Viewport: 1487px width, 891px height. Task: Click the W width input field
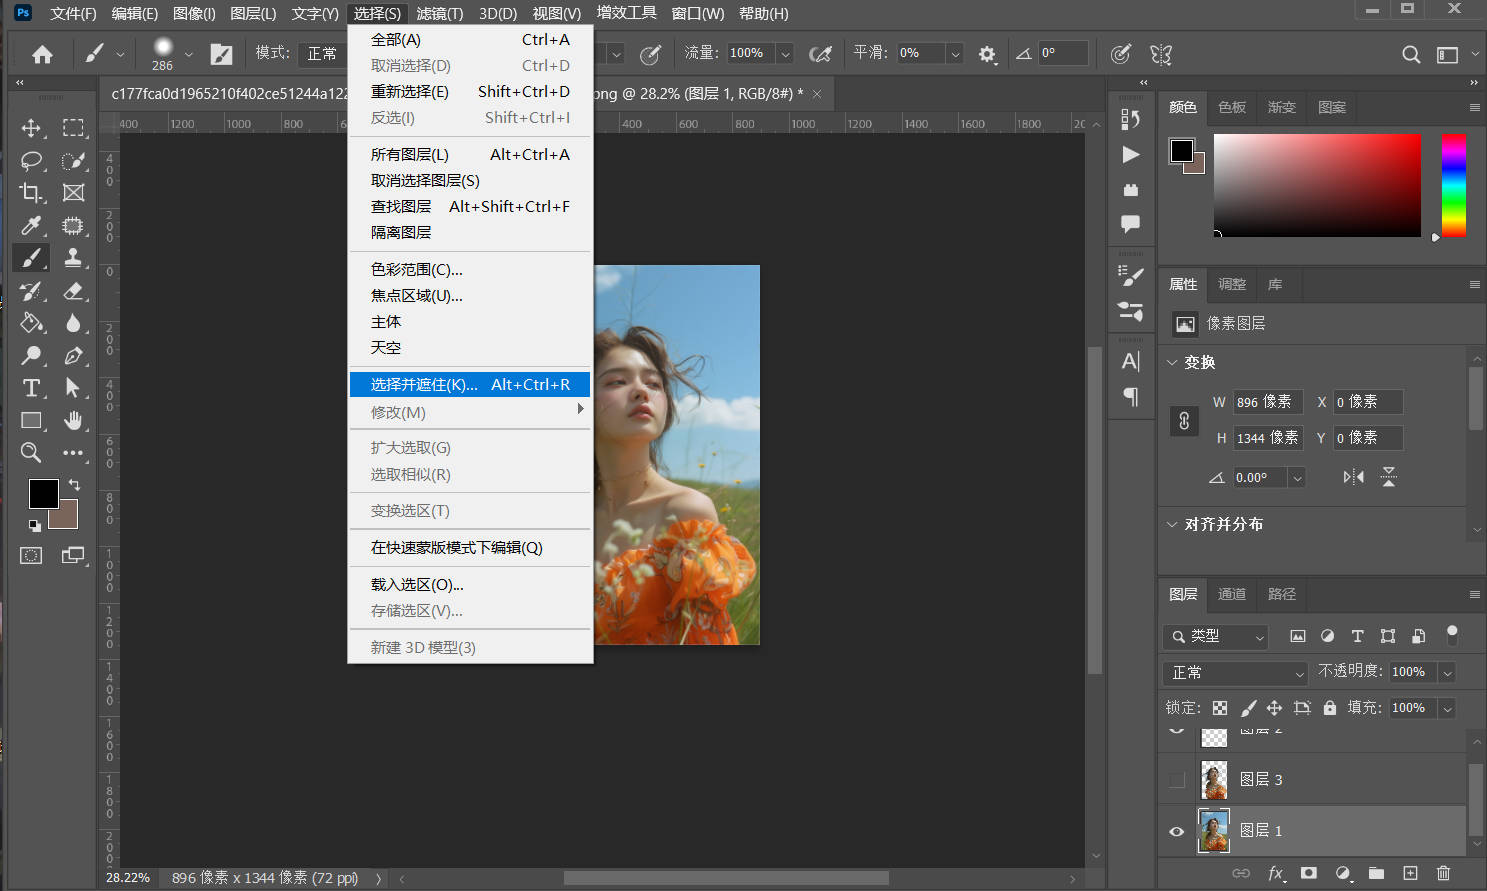(1266, 402)
